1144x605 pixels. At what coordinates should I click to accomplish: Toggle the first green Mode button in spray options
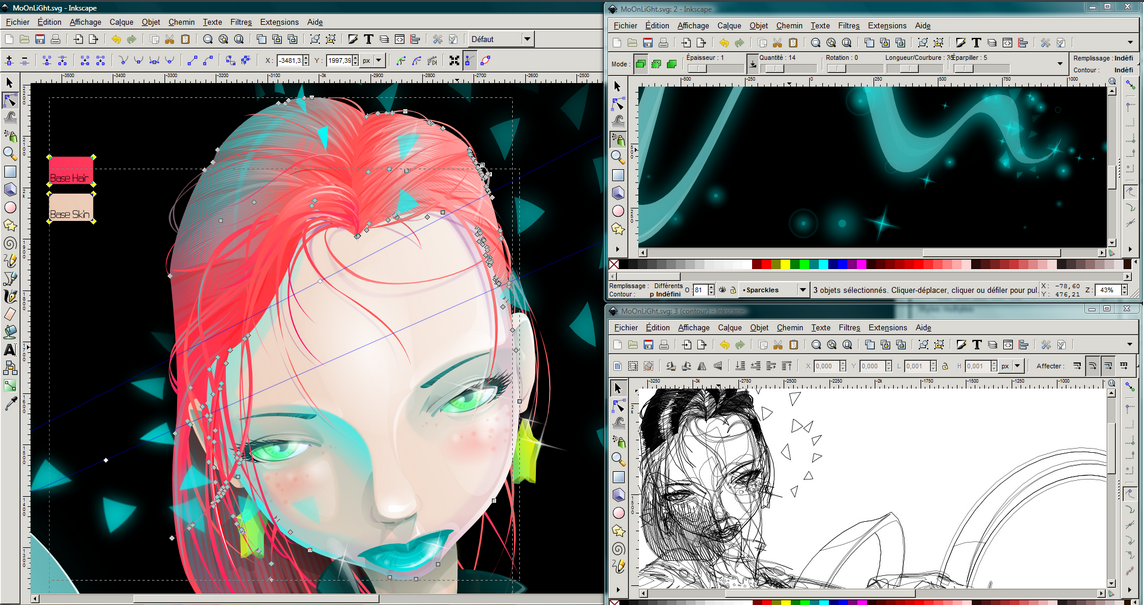640,64
